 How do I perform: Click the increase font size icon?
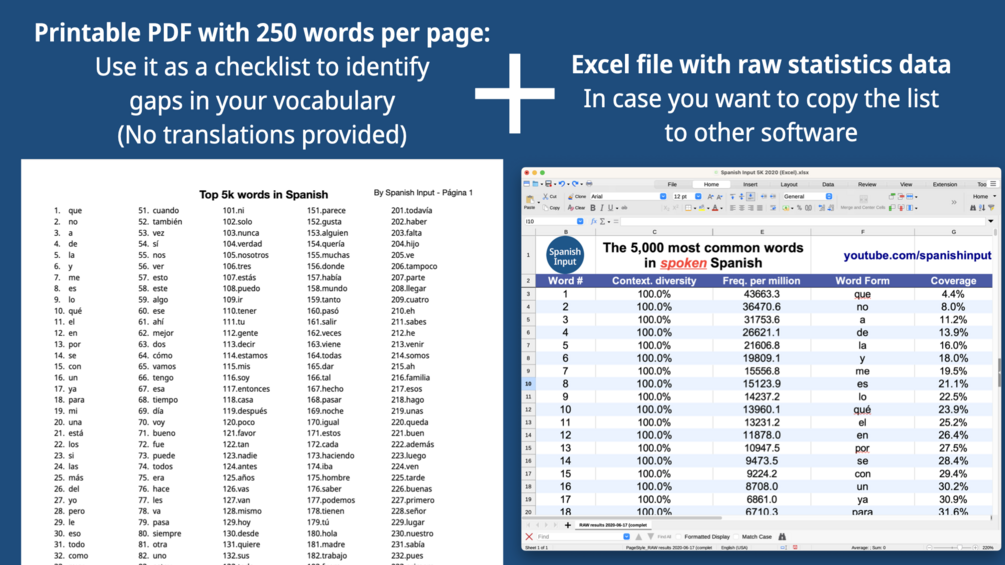click(710, 197)
